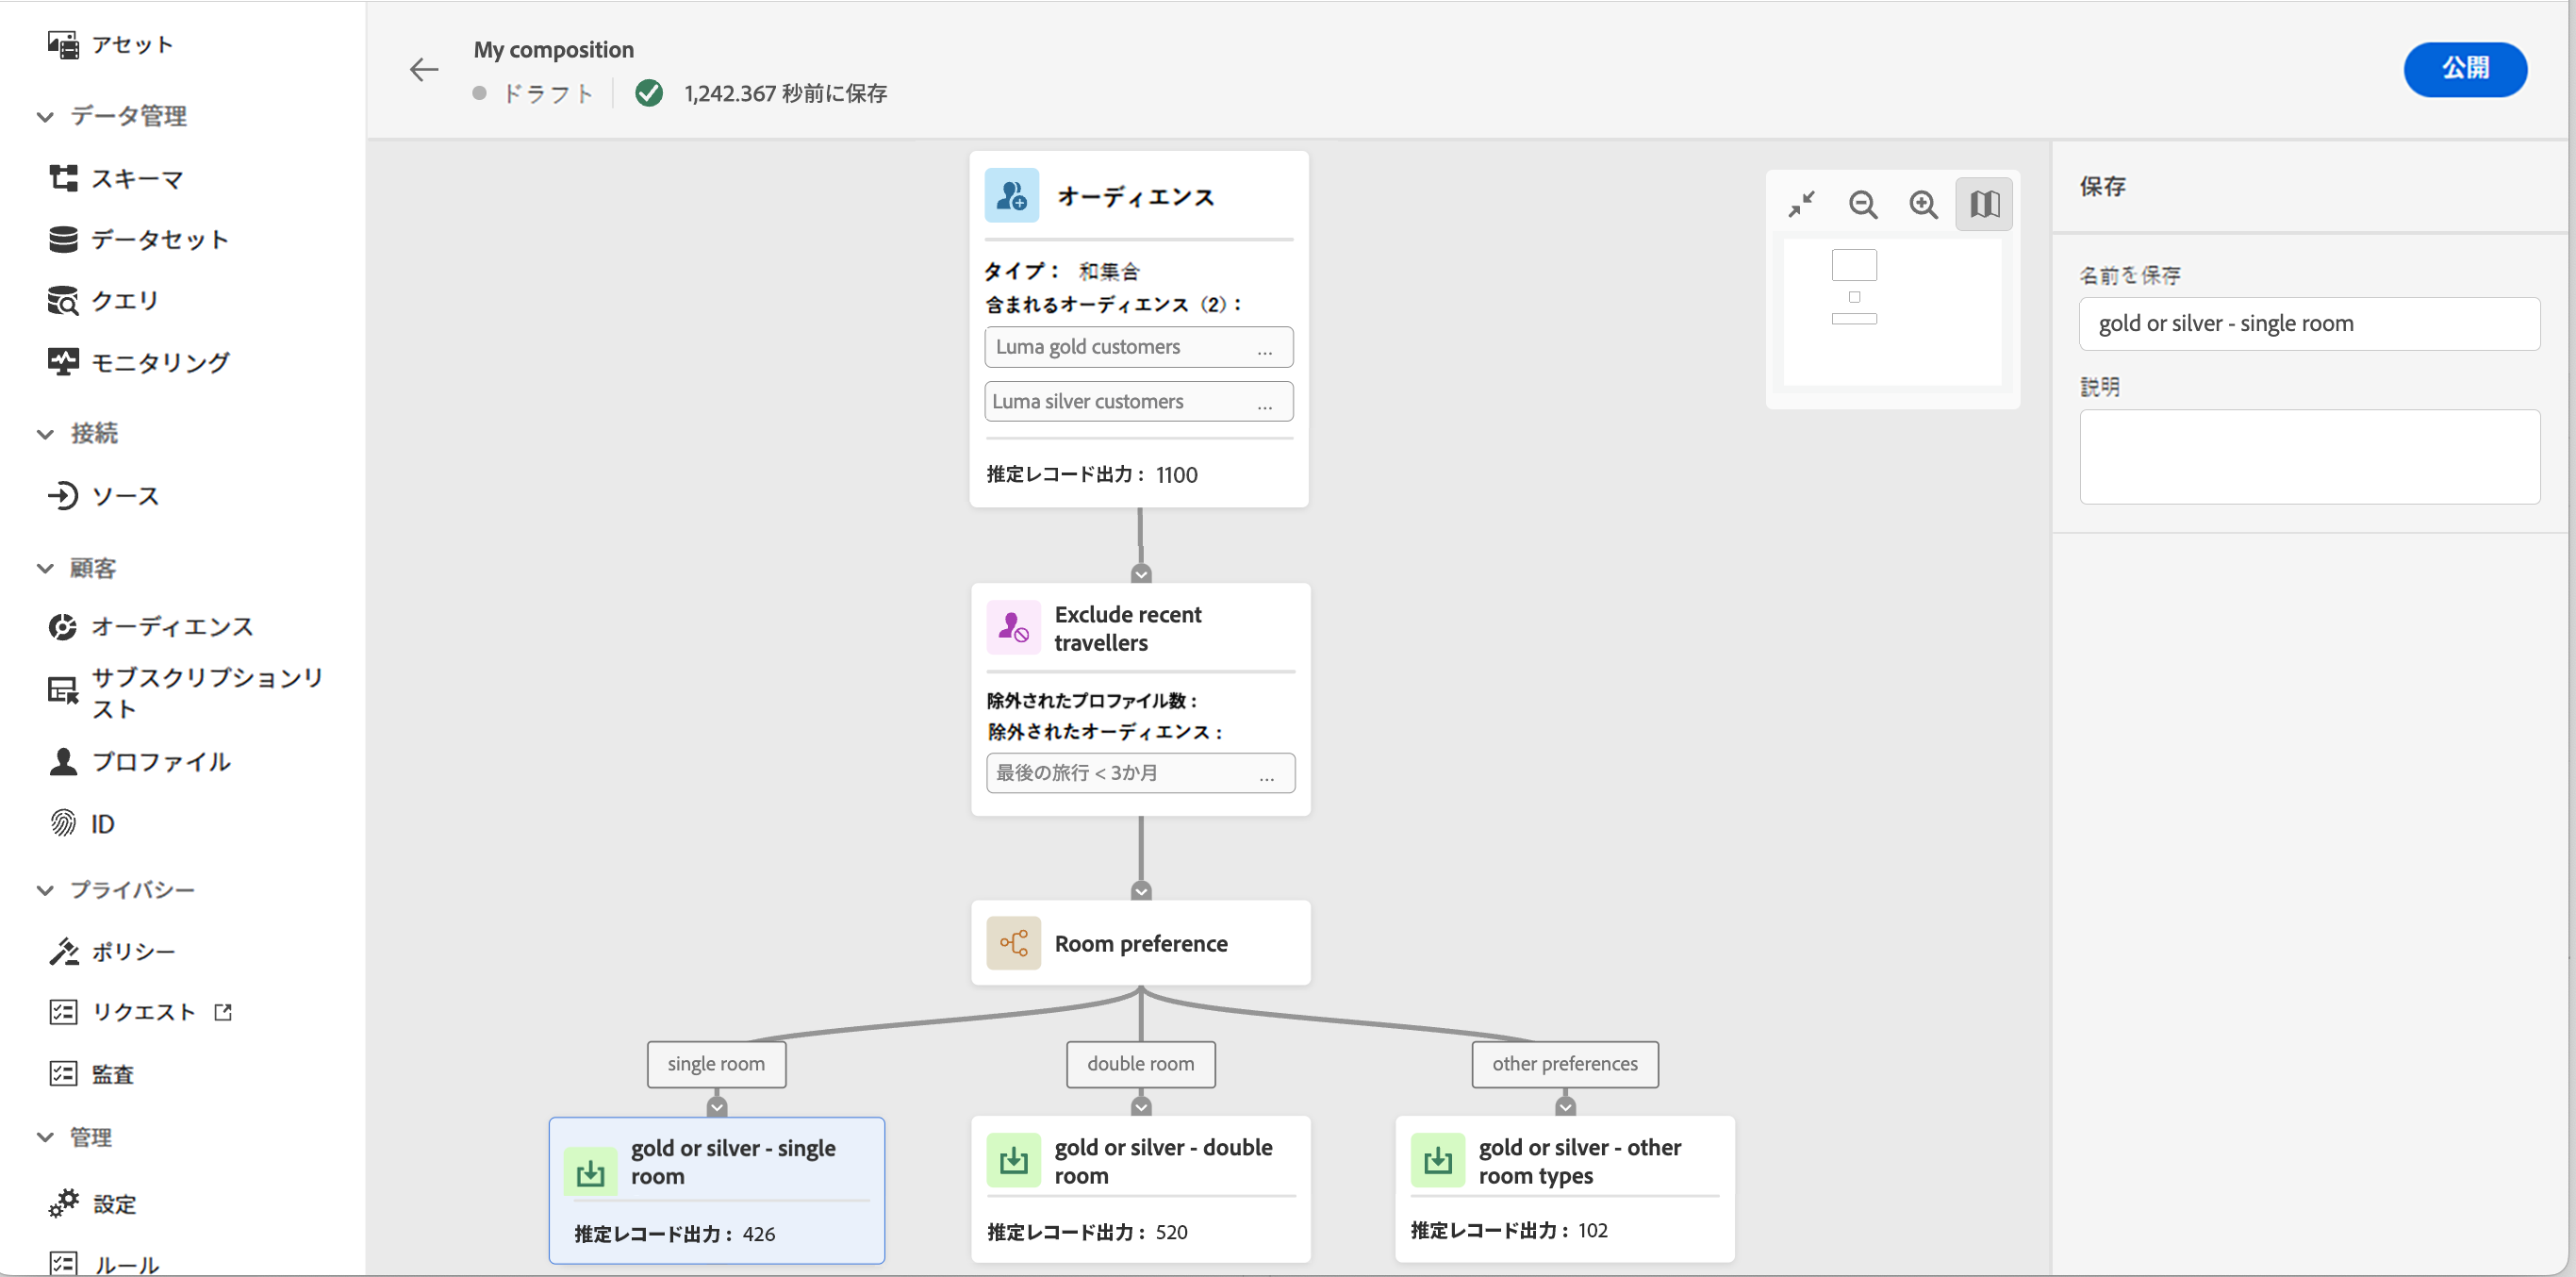
Task: Click the back arrow beside My composition
Action: pos(424,69)
